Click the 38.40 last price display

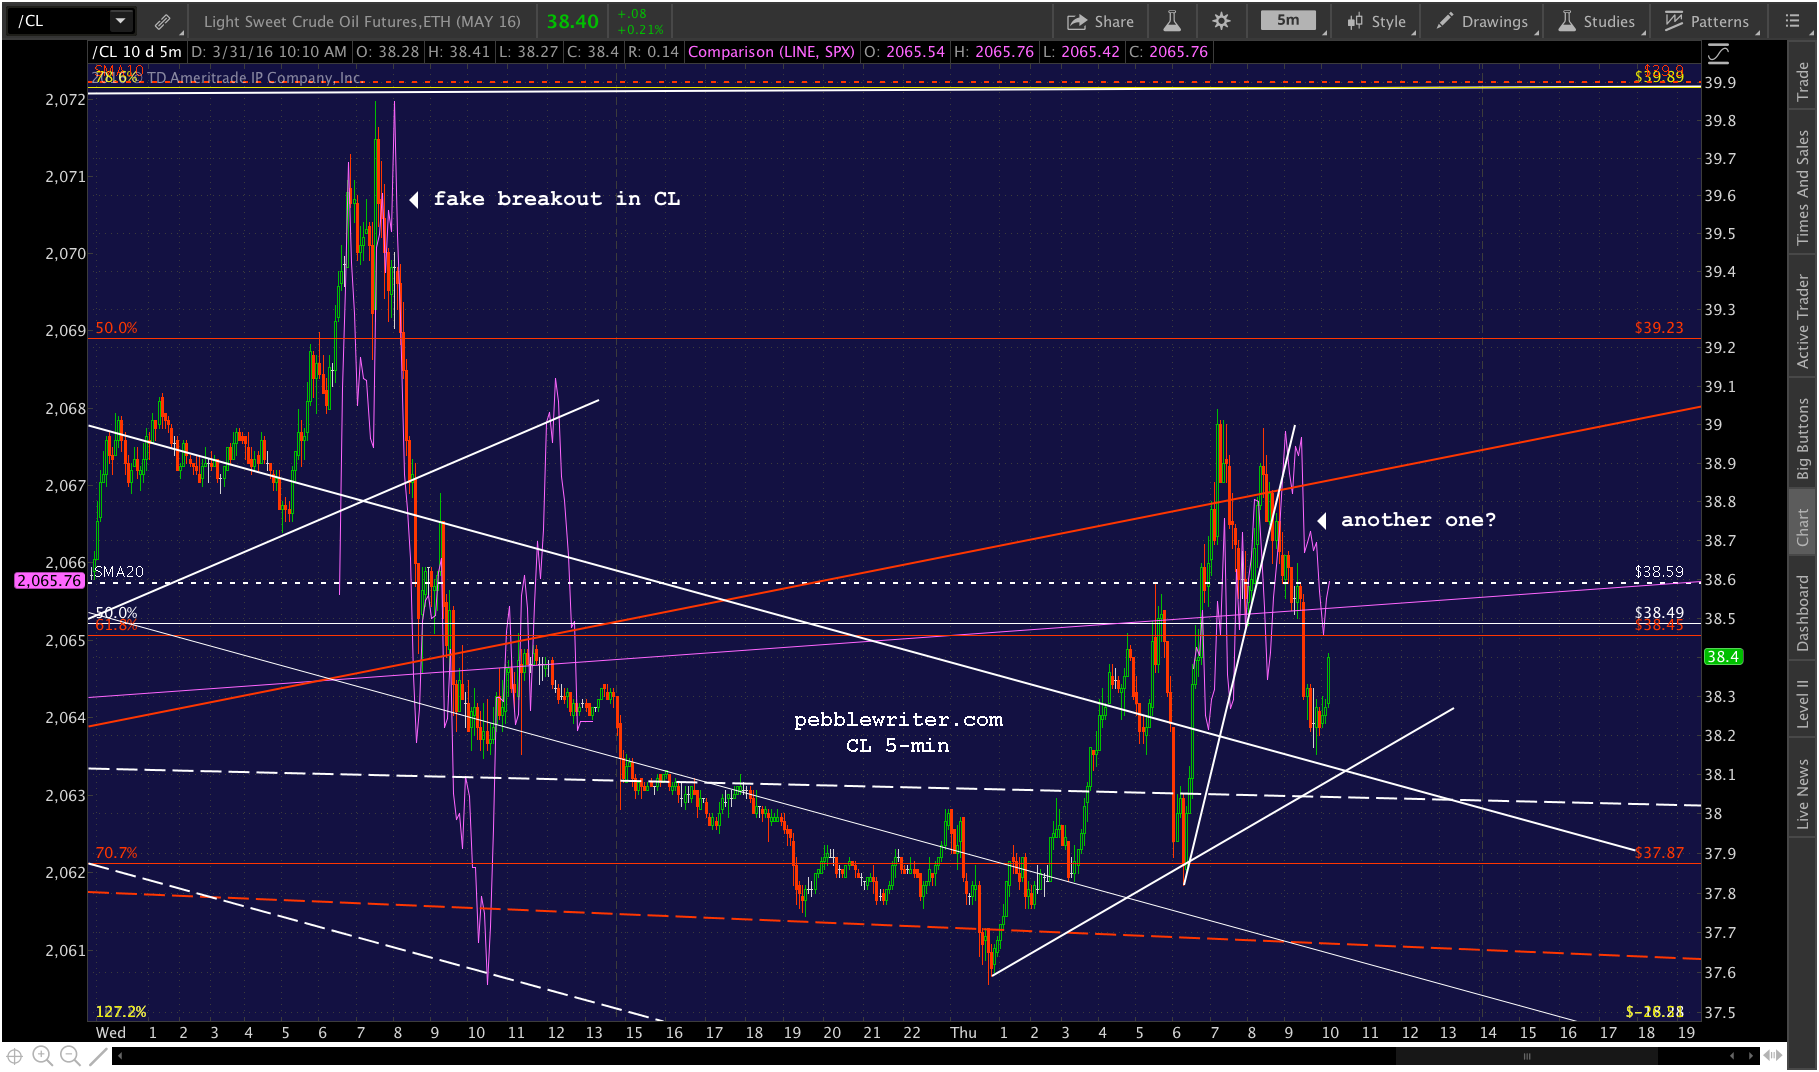point(572,21)
